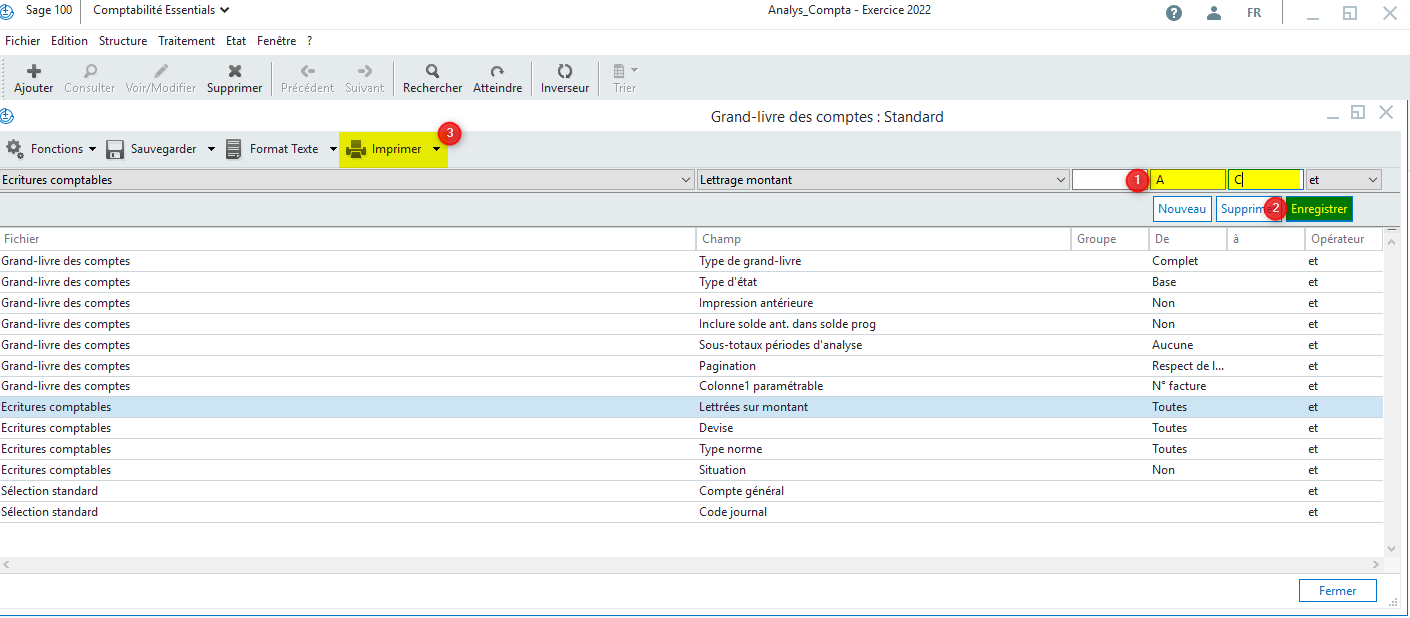Open the Traitement menu
Viewport: 1410px width, 618px height.
(x=186, y=41)
